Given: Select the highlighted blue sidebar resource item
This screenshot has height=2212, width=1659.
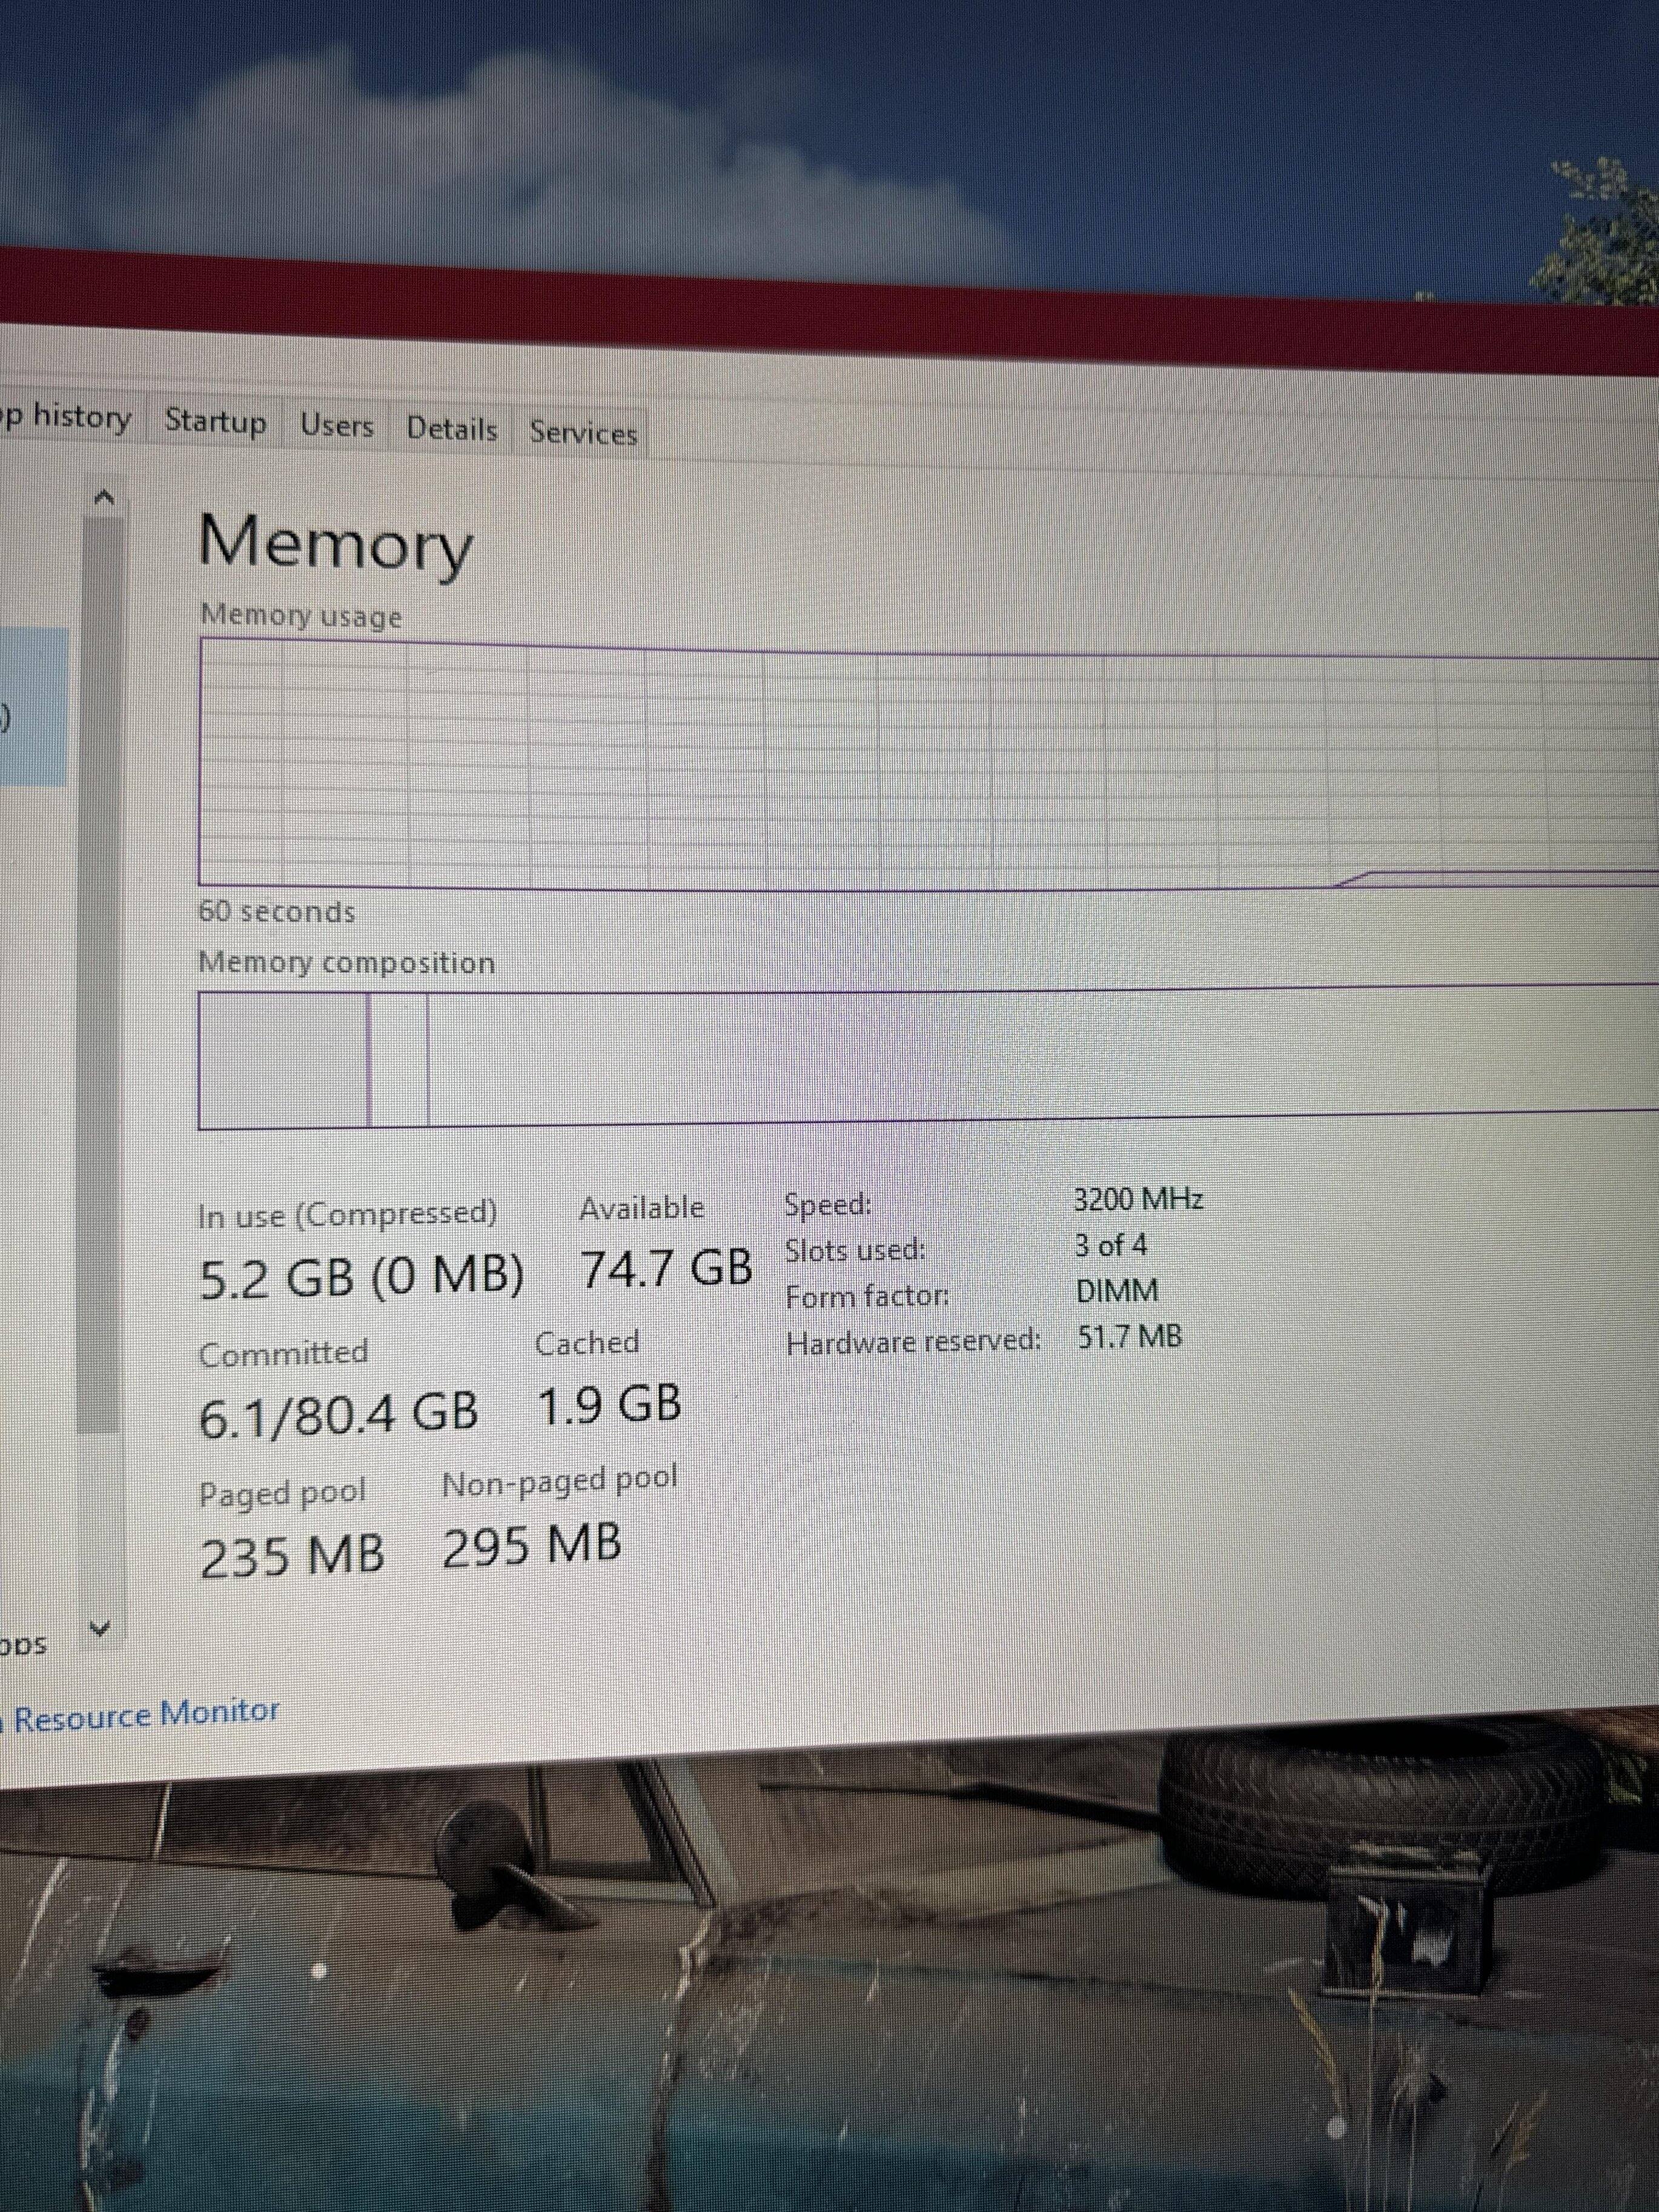Looking at the screenshot, I should 33,706.
